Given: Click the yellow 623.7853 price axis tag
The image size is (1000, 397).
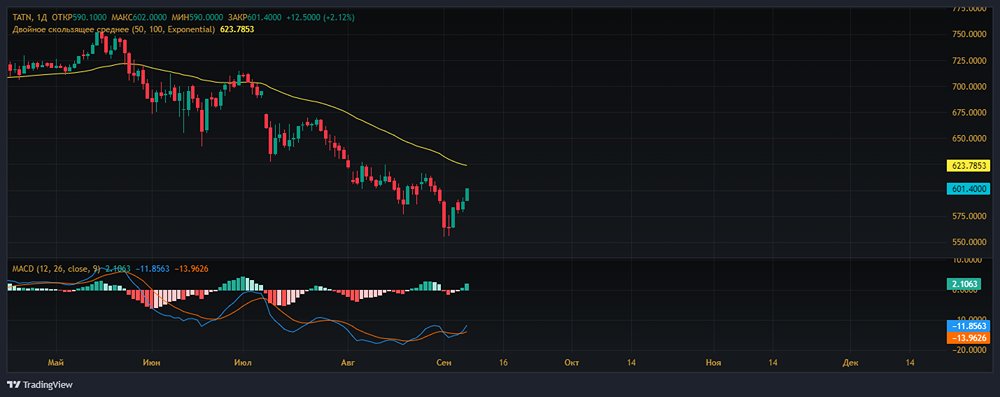Looking at the screenshot, I should point(969,165).
